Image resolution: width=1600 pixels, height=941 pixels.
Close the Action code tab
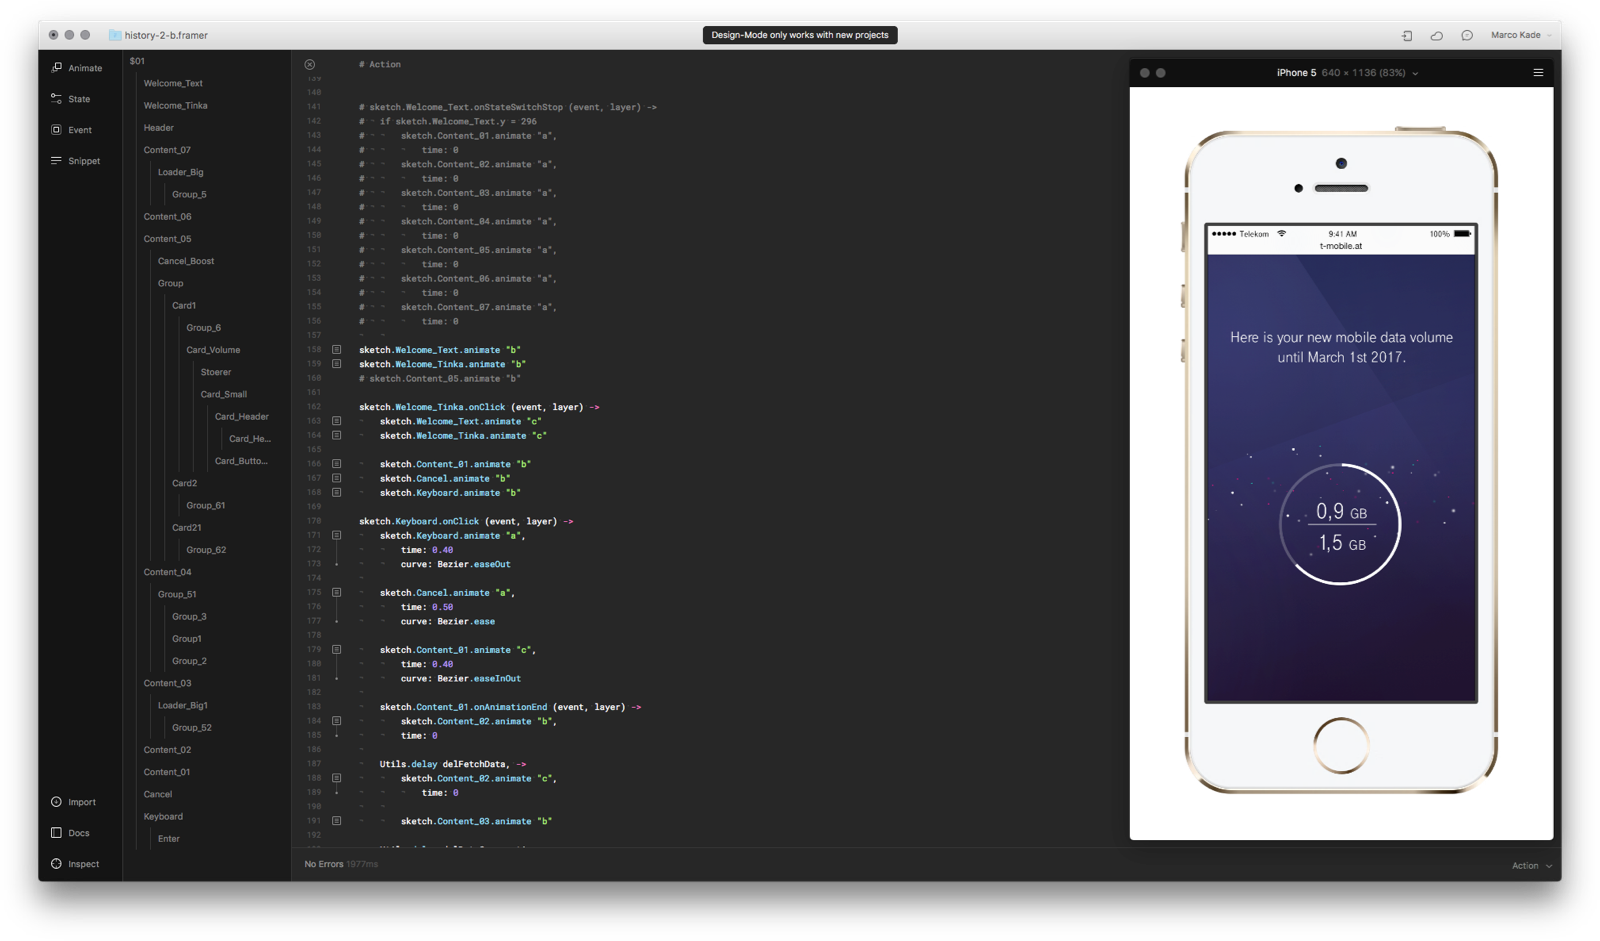coord(310,64)
